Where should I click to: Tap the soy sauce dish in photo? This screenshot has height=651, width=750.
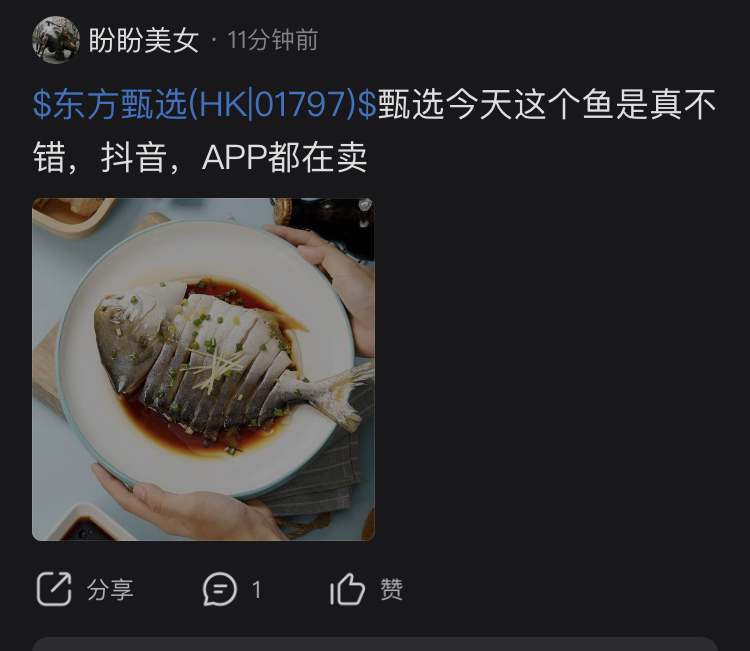pyautogui.click(x=88, y=525)
